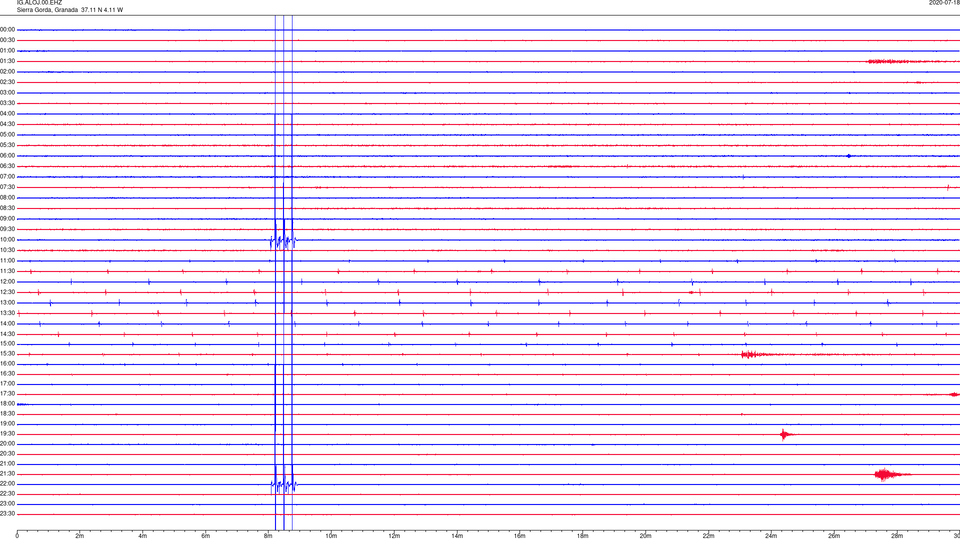Viewport: 960px width, 540px height.
Task: Click the 0 minute axis label
Action: [17, 536]
